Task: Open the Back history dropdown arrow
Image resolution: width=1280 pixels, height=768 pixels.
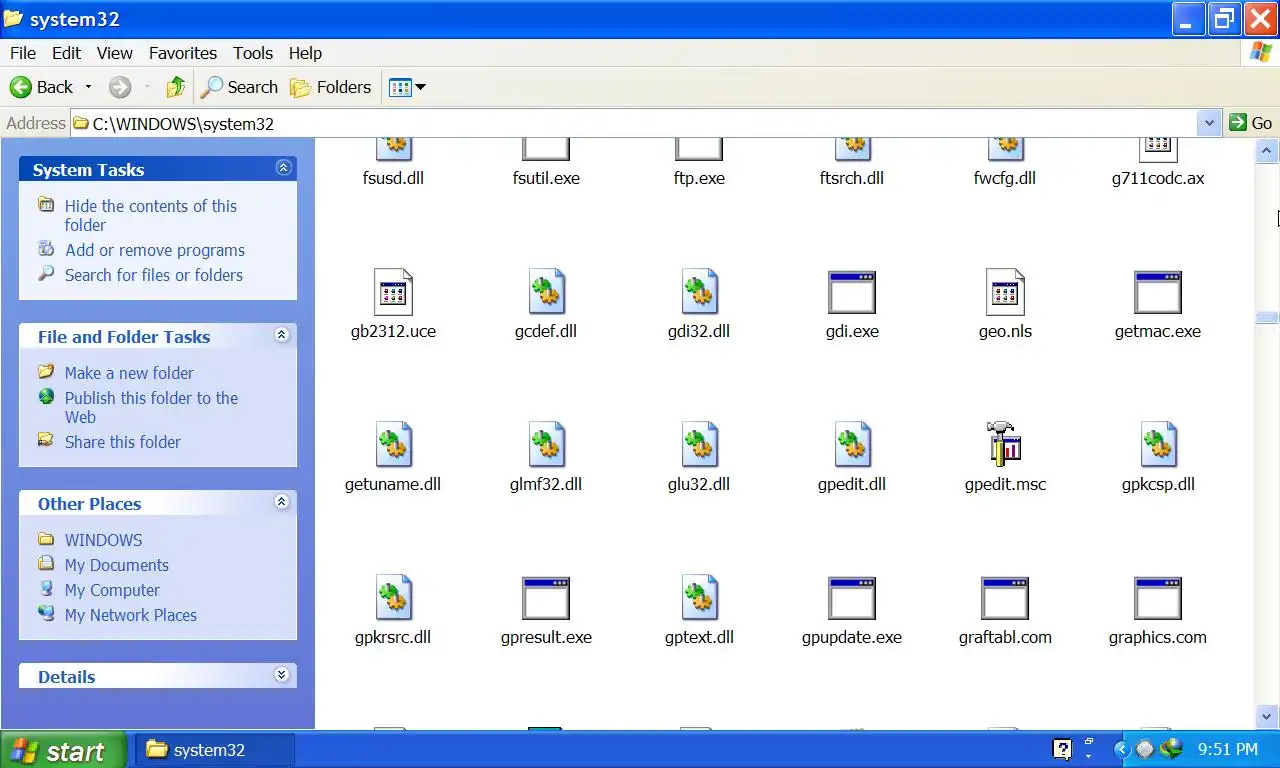Action: (x=88, y=87)
